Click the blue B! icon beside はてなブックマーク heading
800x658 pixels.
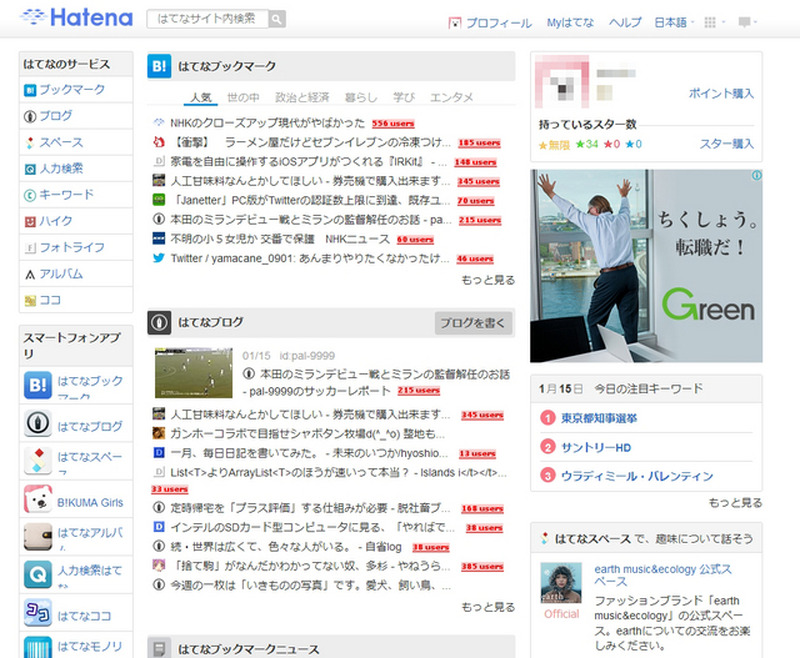click(160, 67)
